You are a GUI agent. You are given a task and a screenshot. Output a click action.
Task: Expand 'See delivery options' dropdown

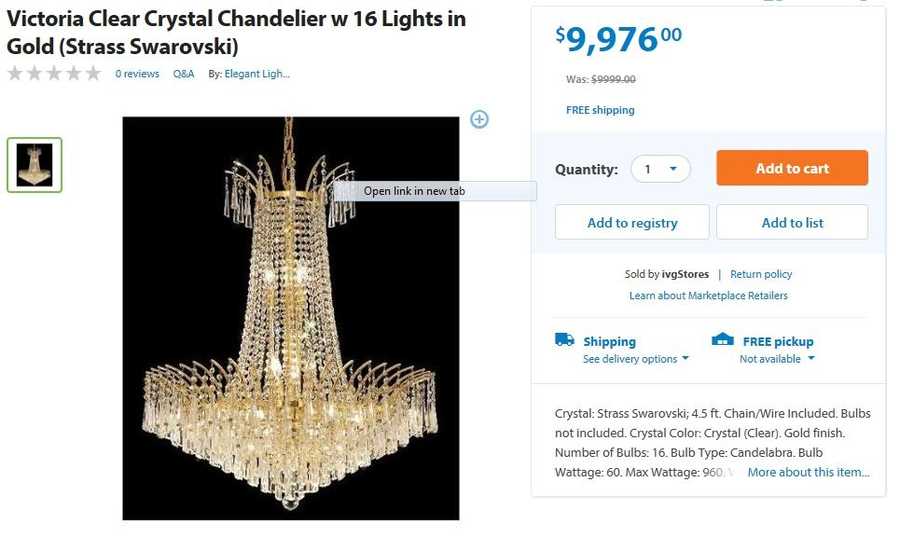click(x=636, y=359)
